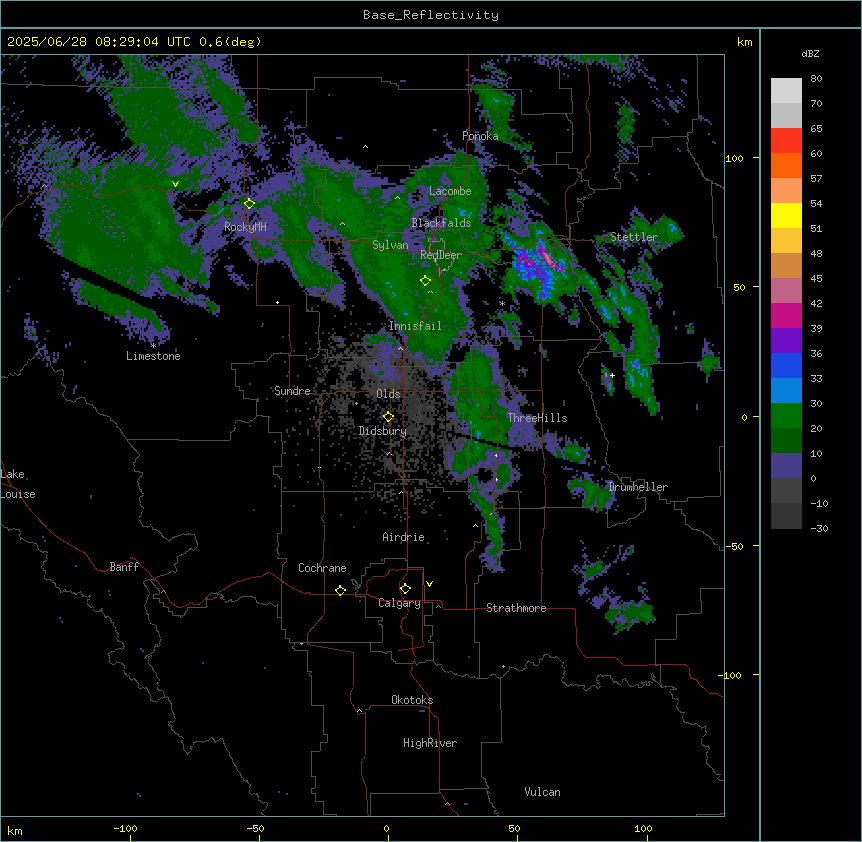Click the Sylvan label
The height and width of the screenshot is (842, 862).
click(390, 245)
